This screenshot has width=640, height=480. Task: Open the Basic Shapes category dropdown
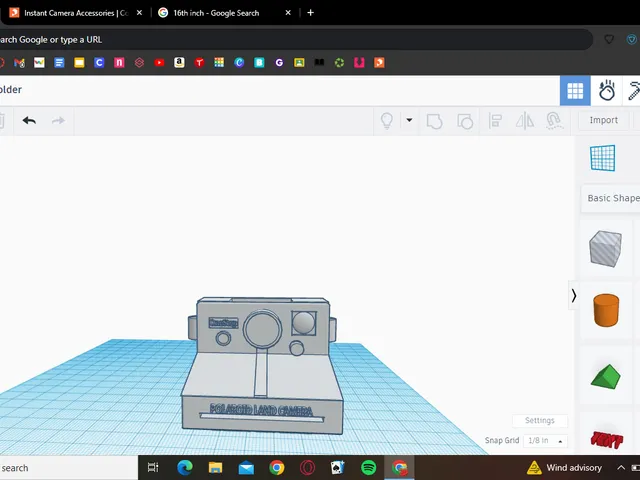[x=611, y=198]
